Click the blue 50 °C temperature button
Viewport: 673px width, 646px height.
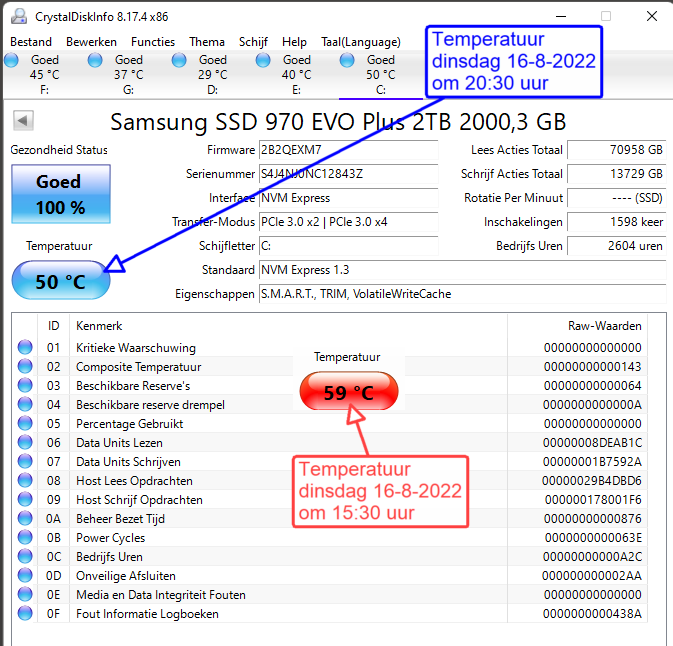[x=61, y=280]
